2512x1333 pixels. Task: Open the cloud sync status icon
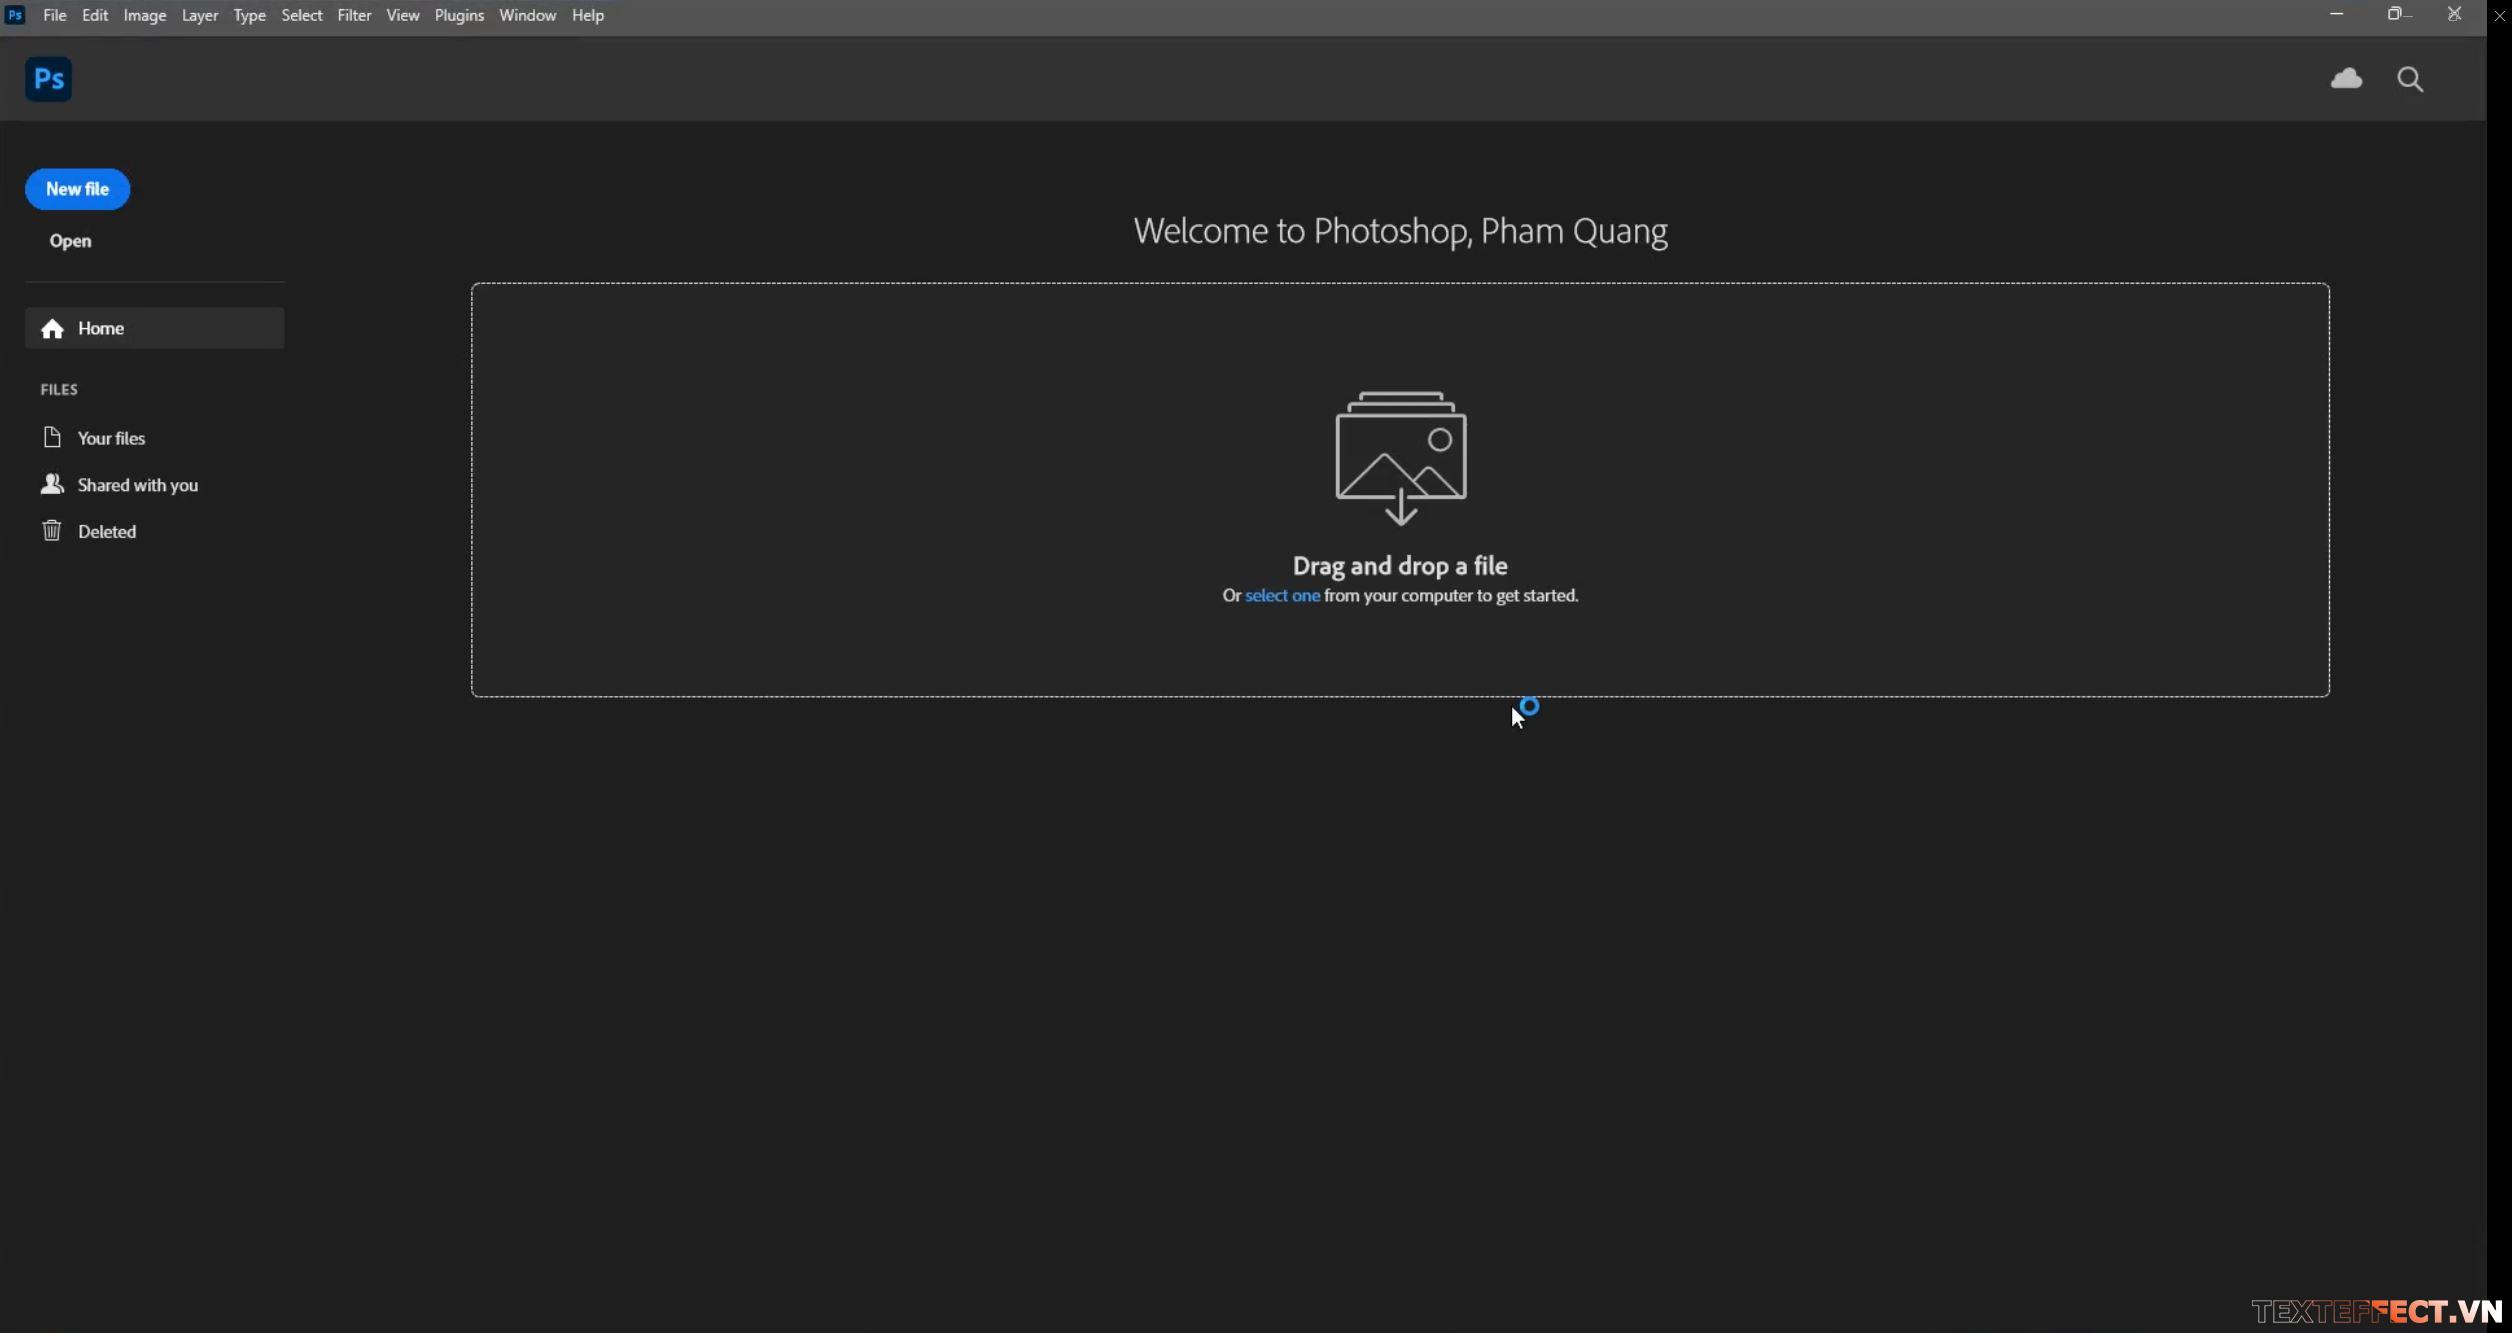pos(2346,78)
